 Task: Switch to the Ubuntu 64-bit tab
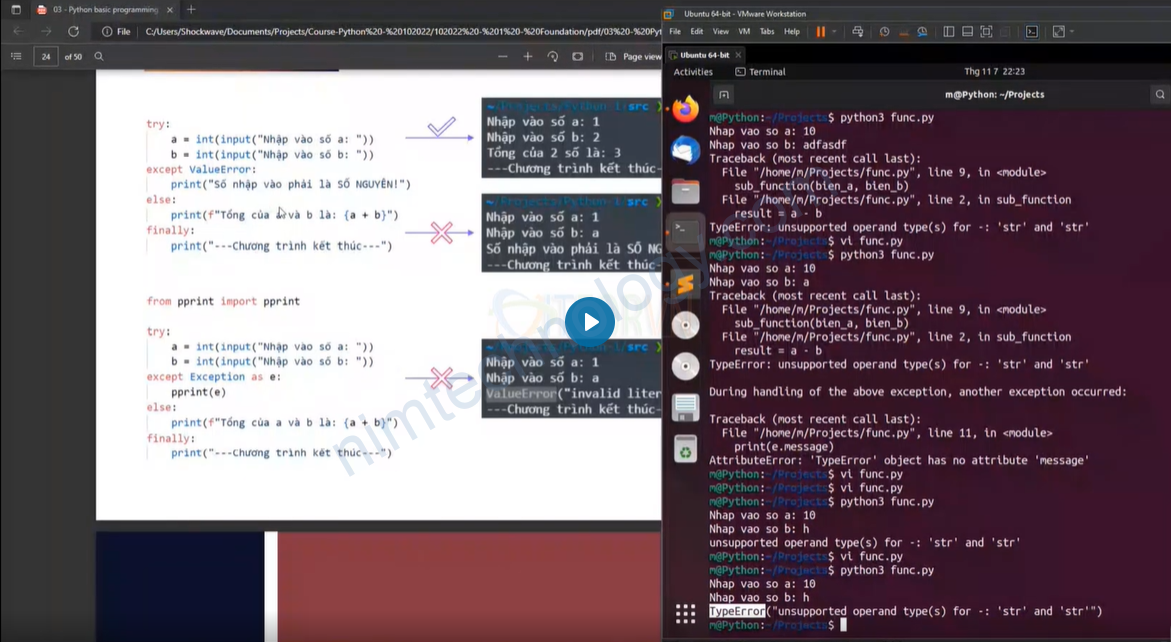pyautogui.click(x=704, y=55)
